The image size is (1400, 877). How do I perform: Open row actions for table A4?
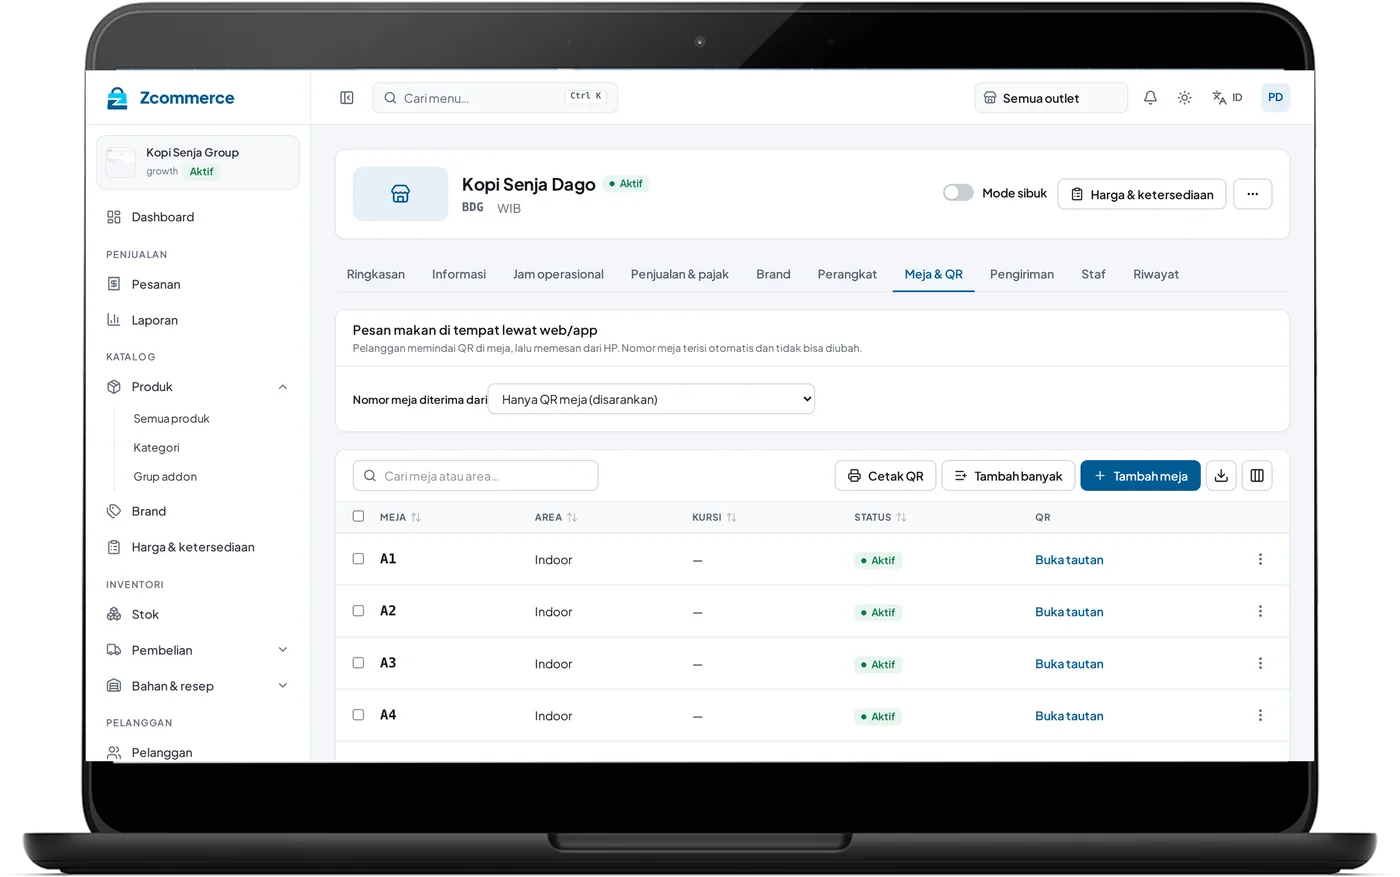1260,716
